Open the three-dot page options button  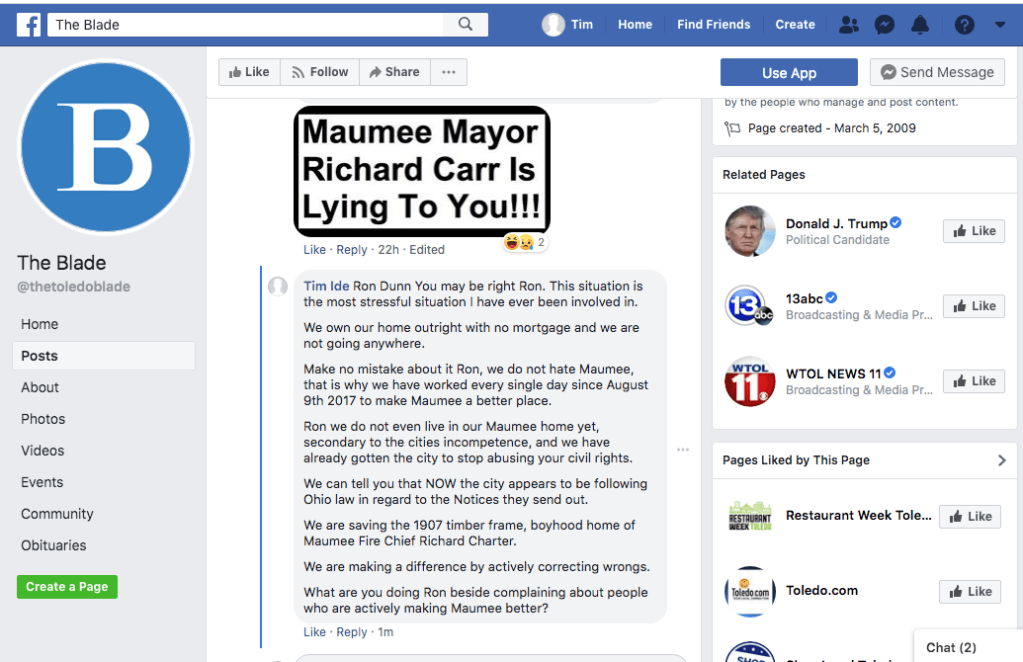449,72
